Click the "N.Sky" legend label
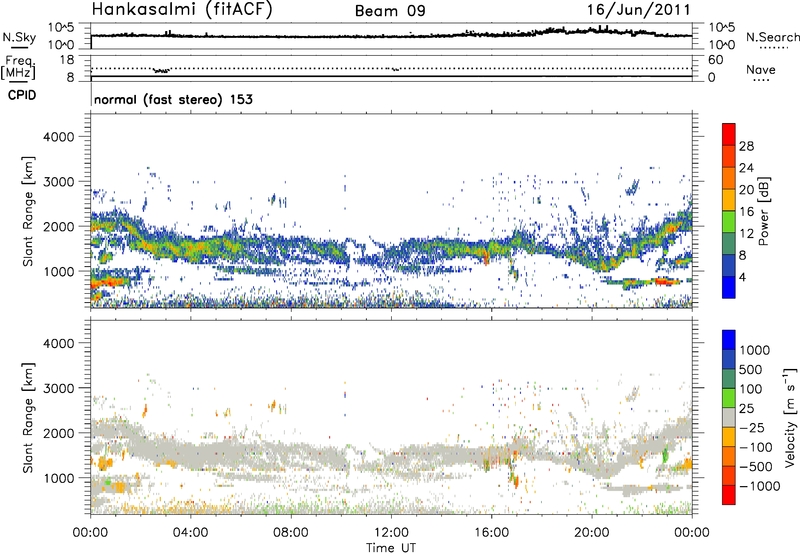The height and width of the screenshot is (554, 800). [x=19, y=37]
